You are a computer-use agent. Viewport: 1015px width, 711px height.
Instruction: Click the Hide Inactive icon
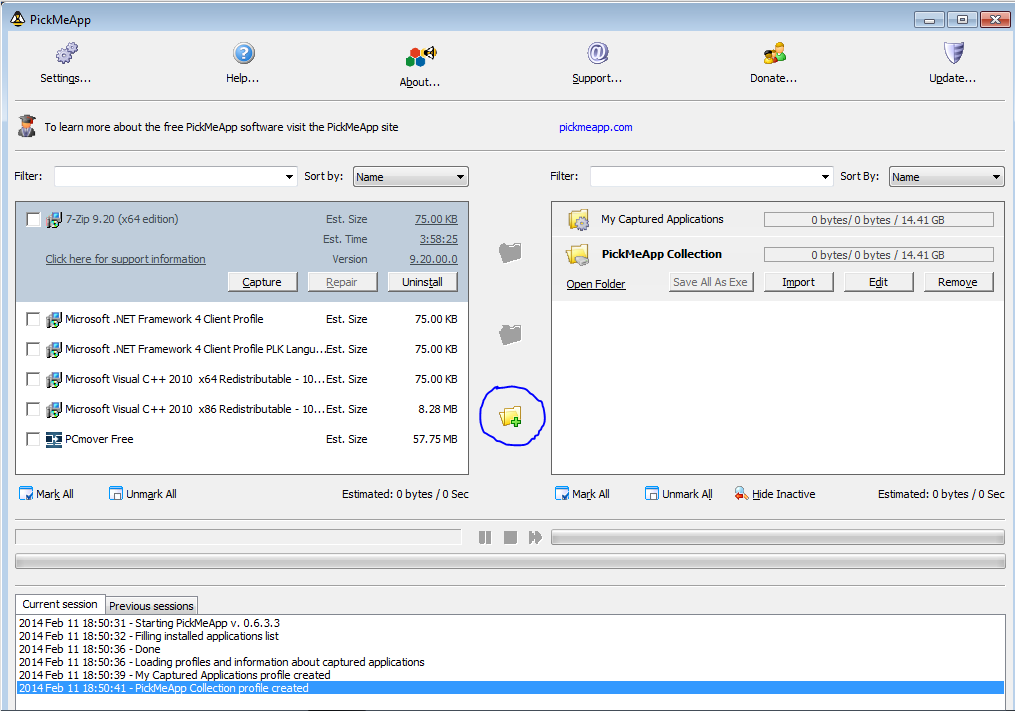(x=741, y=494)
